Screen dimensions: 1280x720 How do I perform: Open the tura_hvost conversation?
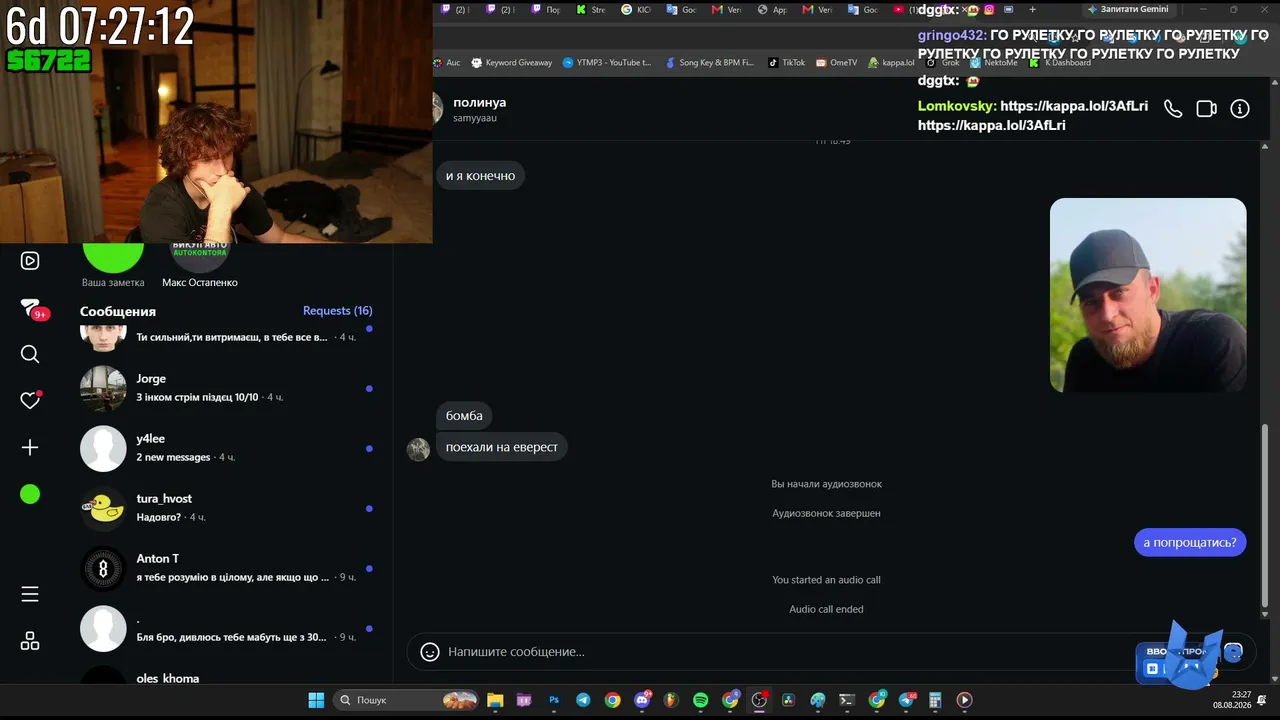tap(226, 509)
